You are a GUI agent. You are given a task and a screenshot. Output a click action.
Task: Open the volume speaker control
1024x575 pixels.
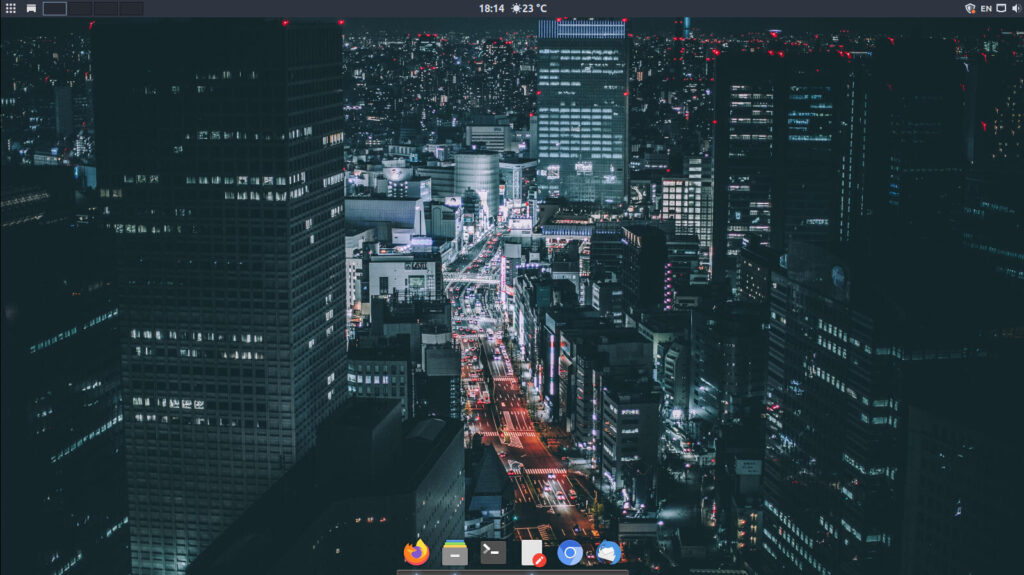1016,8
